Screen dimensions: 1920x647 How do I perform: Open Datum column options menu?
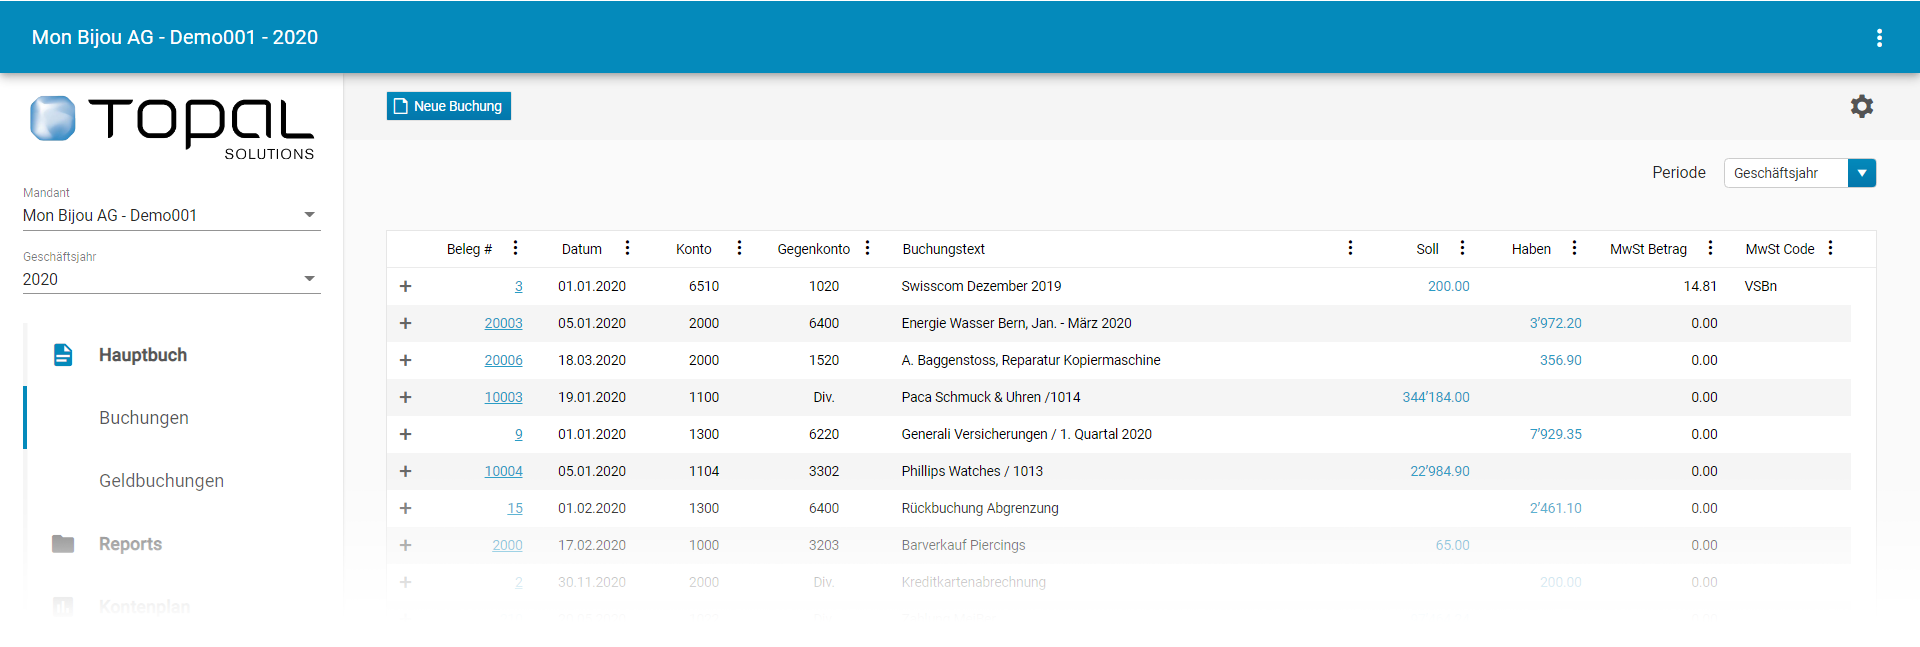(x=627, y=248)
